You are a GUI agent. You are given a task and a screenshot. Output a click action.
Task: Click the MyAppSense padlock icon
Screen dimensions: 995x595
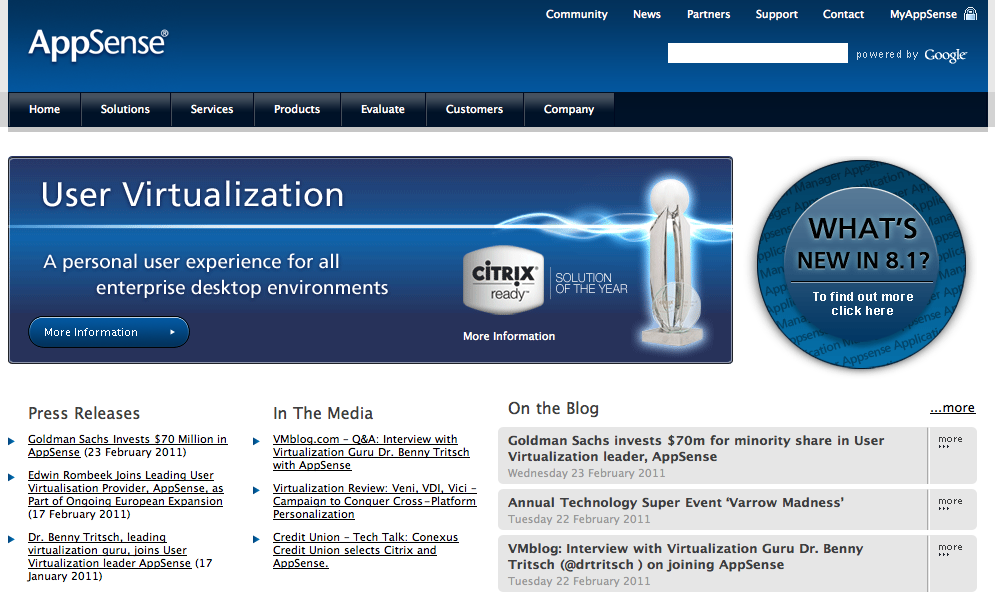click(x=970, y=13)
